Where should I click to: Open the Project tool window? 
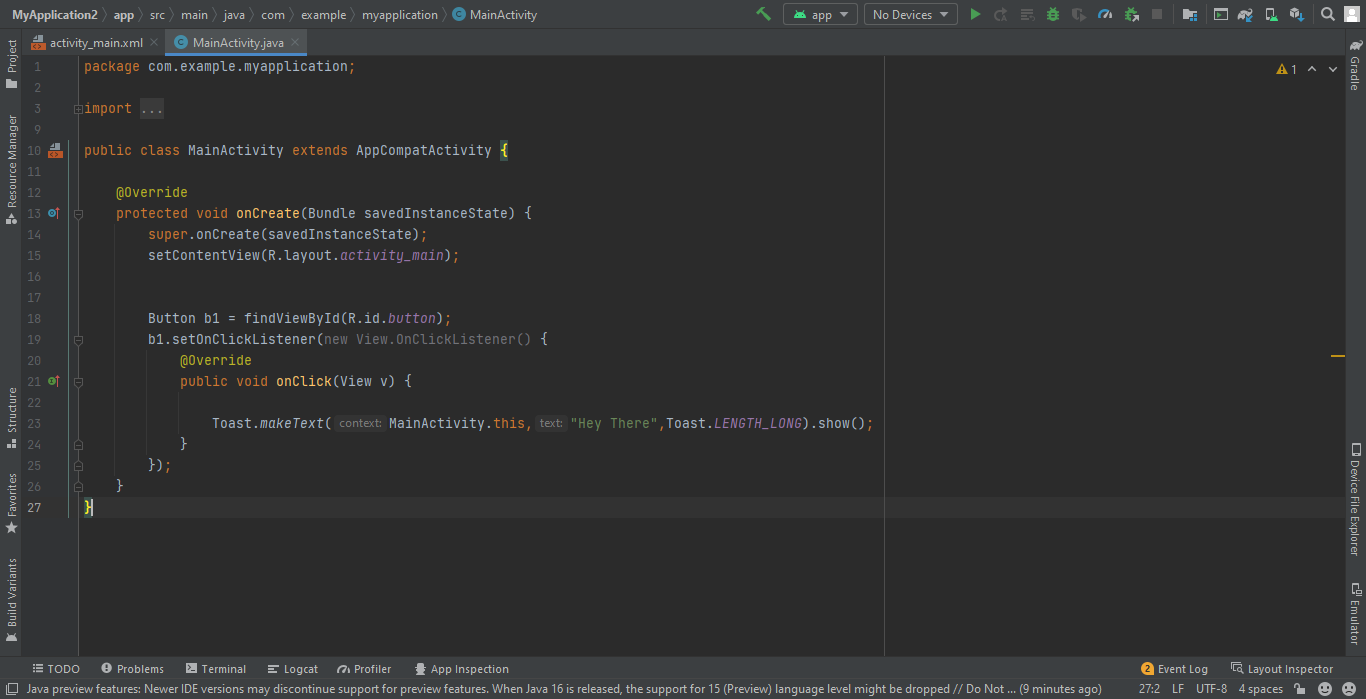tap(12, 64)
